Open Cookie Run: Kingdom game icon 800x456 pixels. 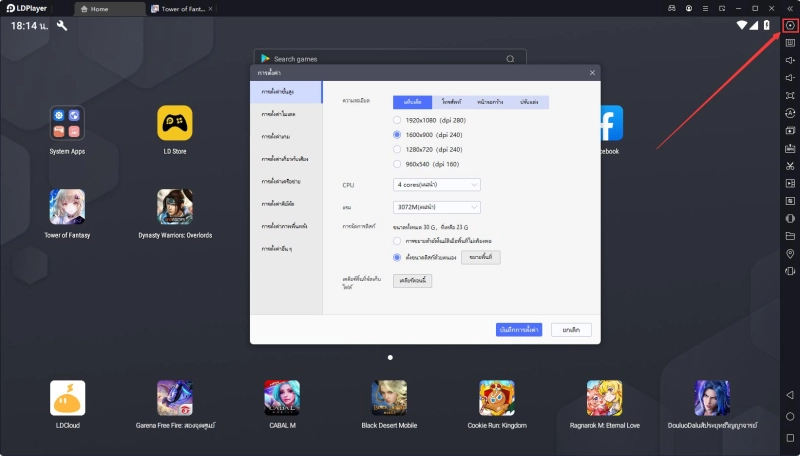tap(497, 397)
